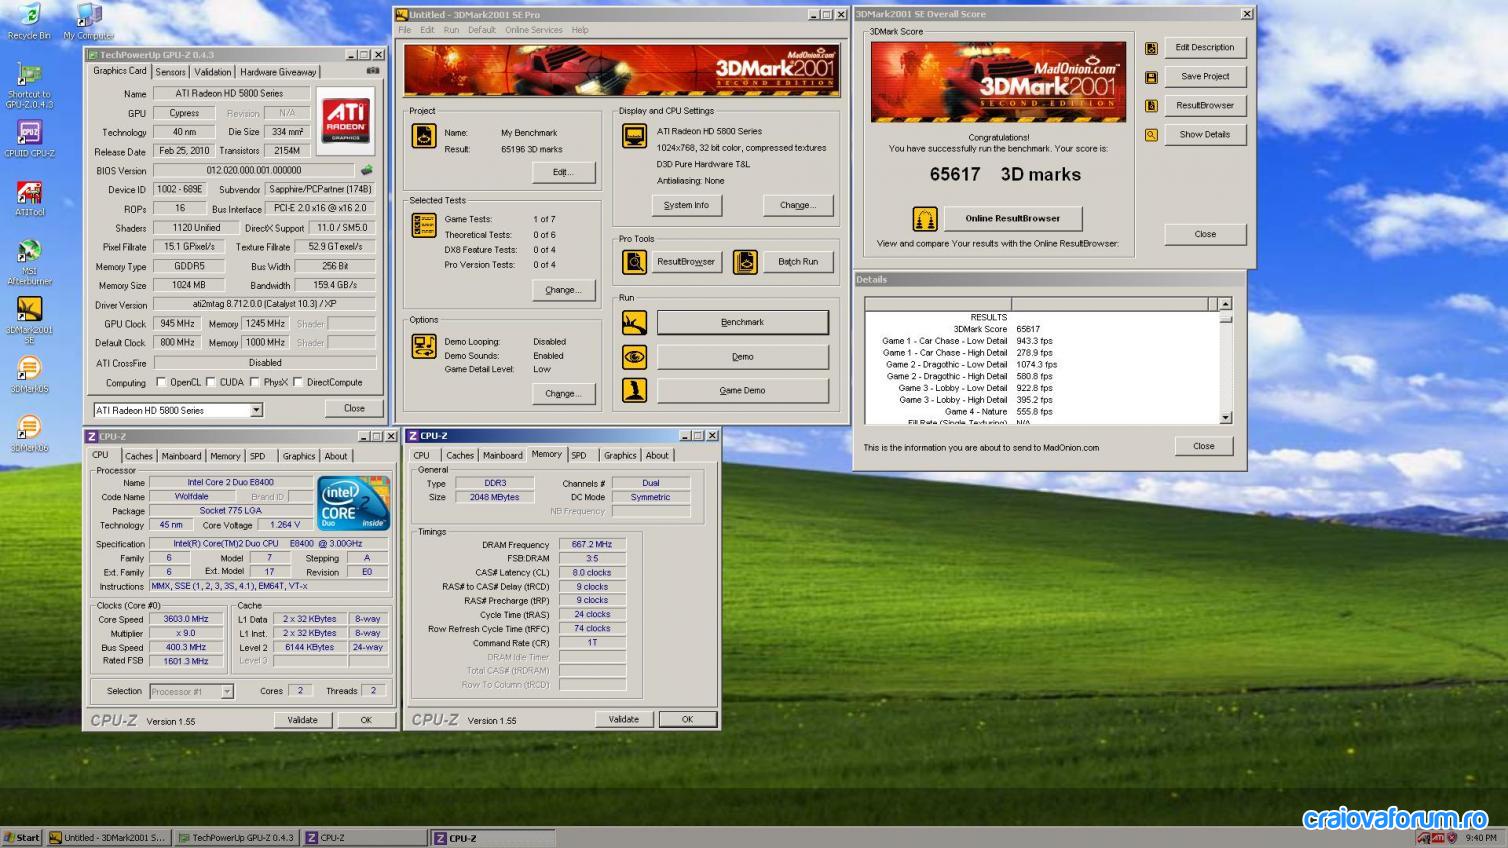Click the BIOS Version field in GPU-Z
This screenshot has width=1508, height=848.
pos(254,171)
